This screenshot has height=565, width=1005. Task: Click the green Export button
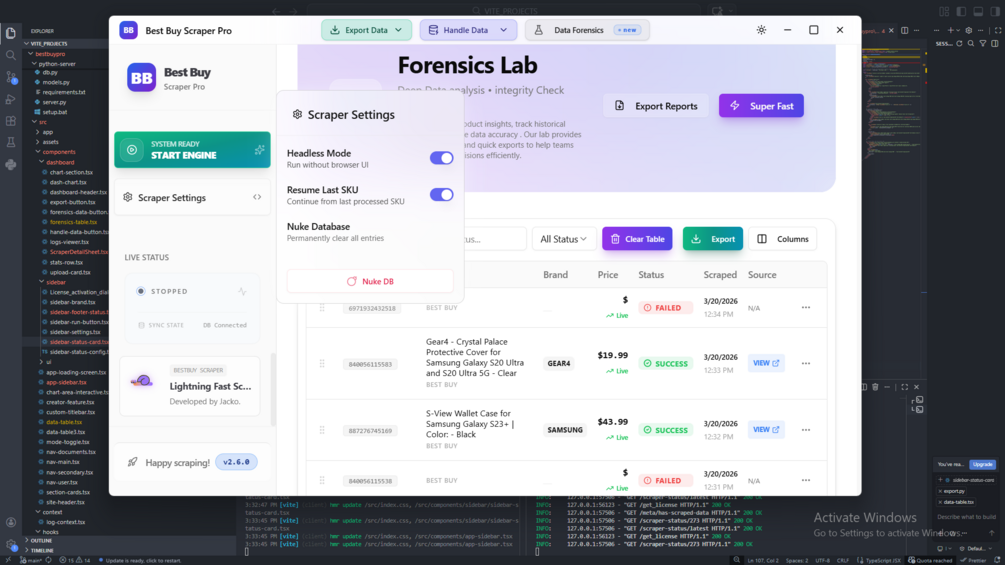click(713, 239)
